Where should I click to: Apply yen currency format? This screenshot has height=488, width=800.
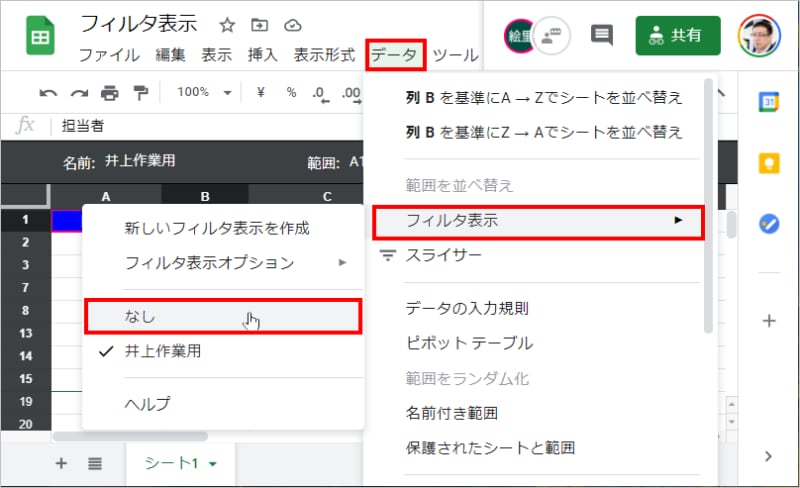click(x=261, y=92)
